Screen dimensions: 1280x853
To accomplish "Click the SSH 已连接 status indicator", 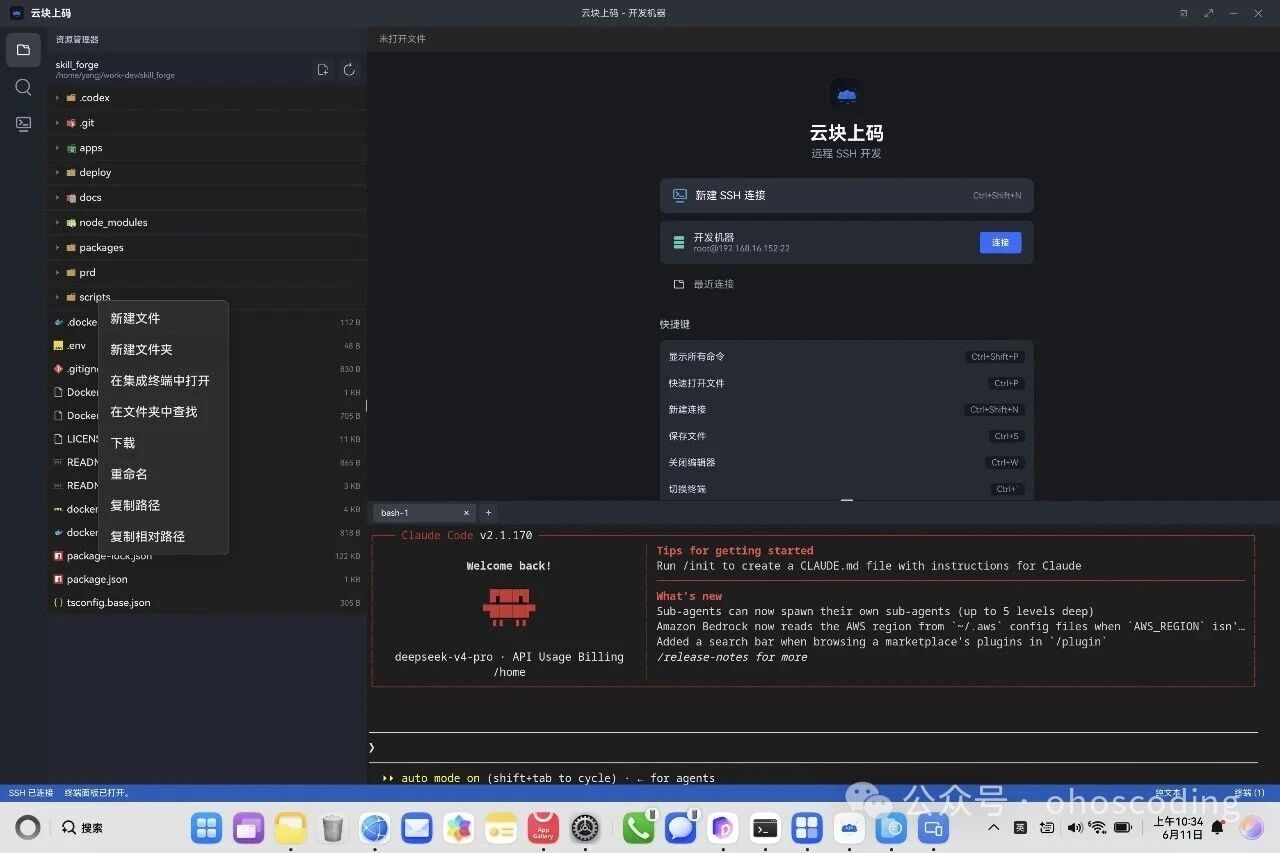I will [x=31, y=793].
